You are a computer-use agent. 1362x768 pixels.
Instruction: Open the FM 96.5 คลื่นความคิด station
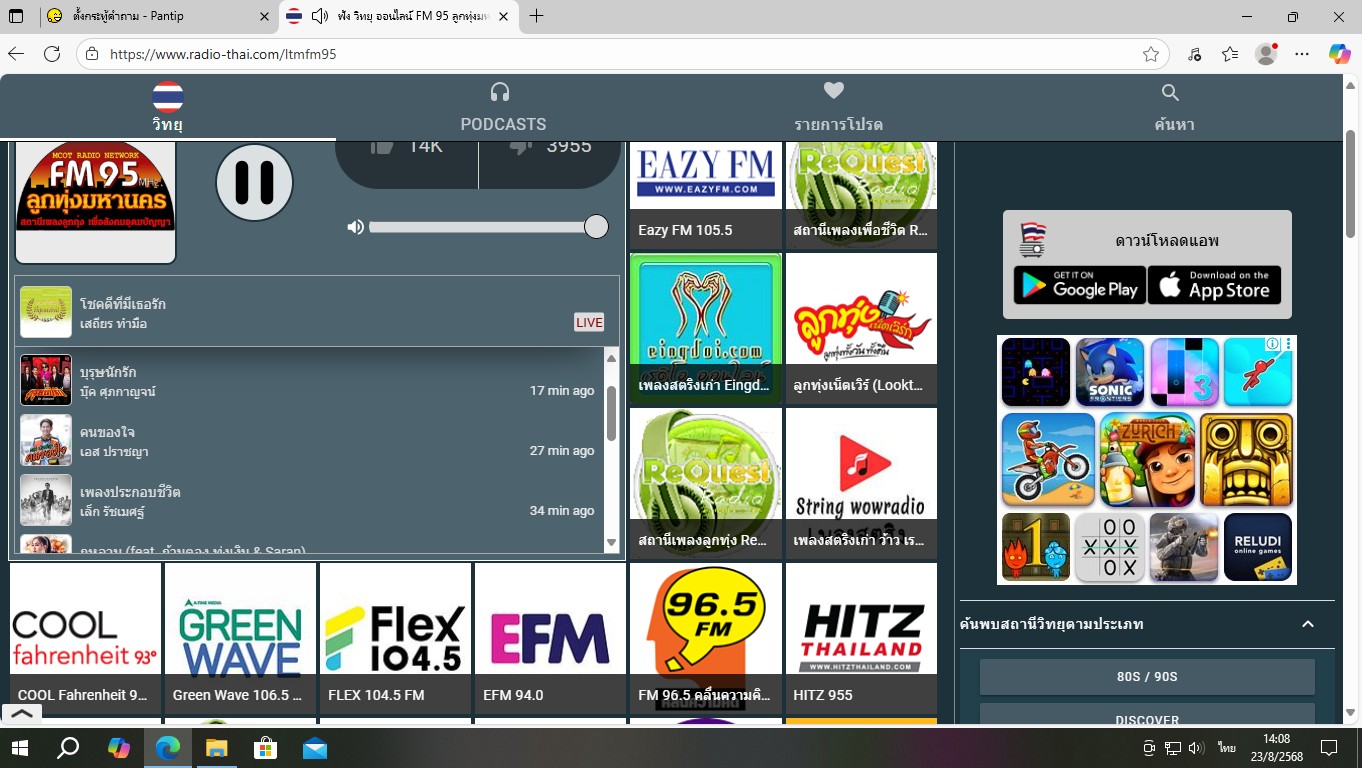click(706, 638)
